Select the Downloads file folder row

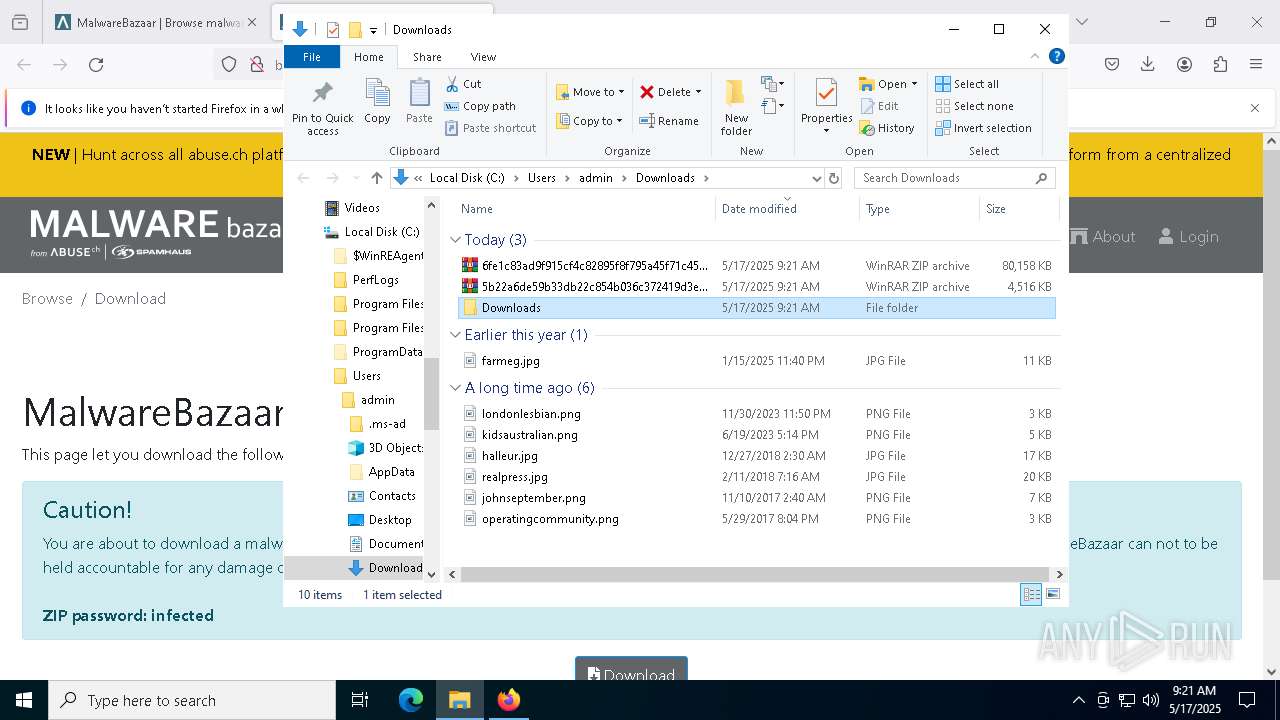pyautogui.click(x=756, y=308)
